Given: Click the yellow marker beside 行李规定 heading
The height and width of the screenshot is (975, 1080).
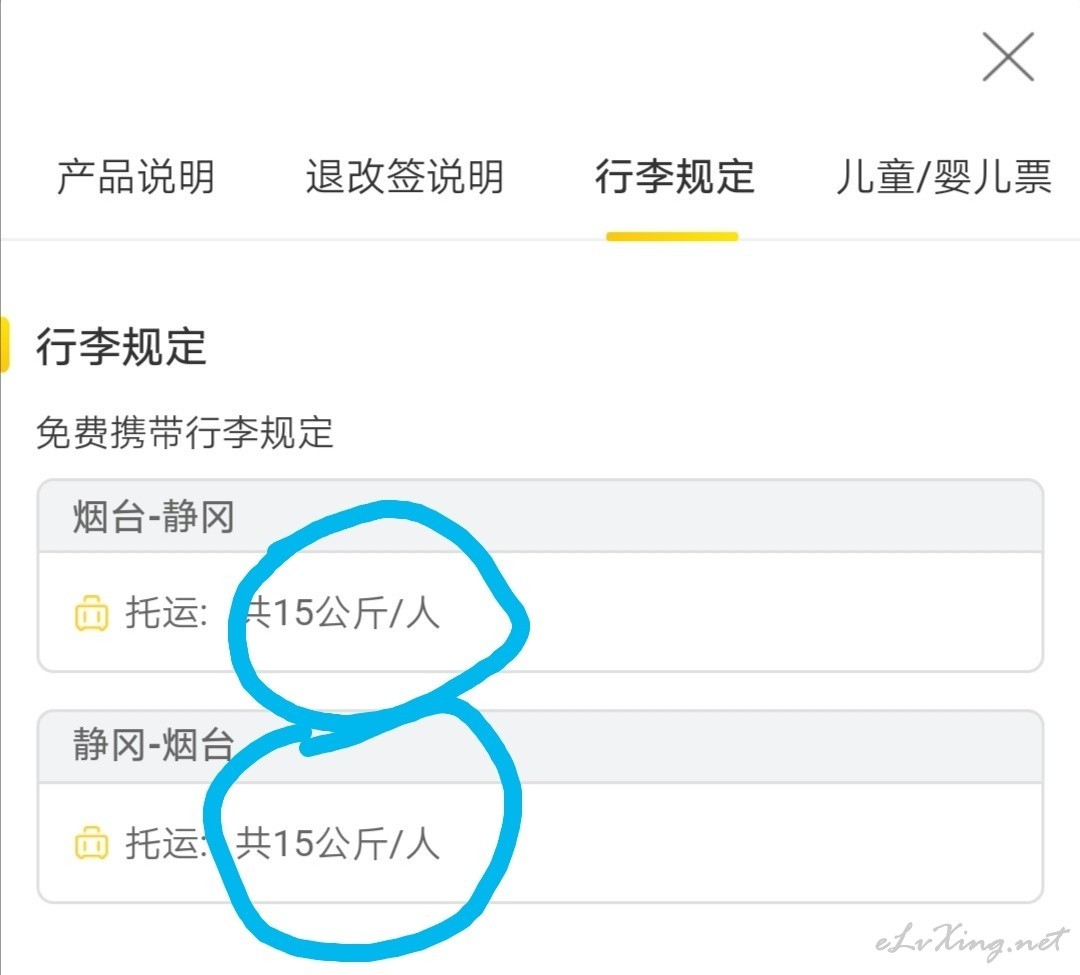Looking at the screenshot, I should [5, 345].
